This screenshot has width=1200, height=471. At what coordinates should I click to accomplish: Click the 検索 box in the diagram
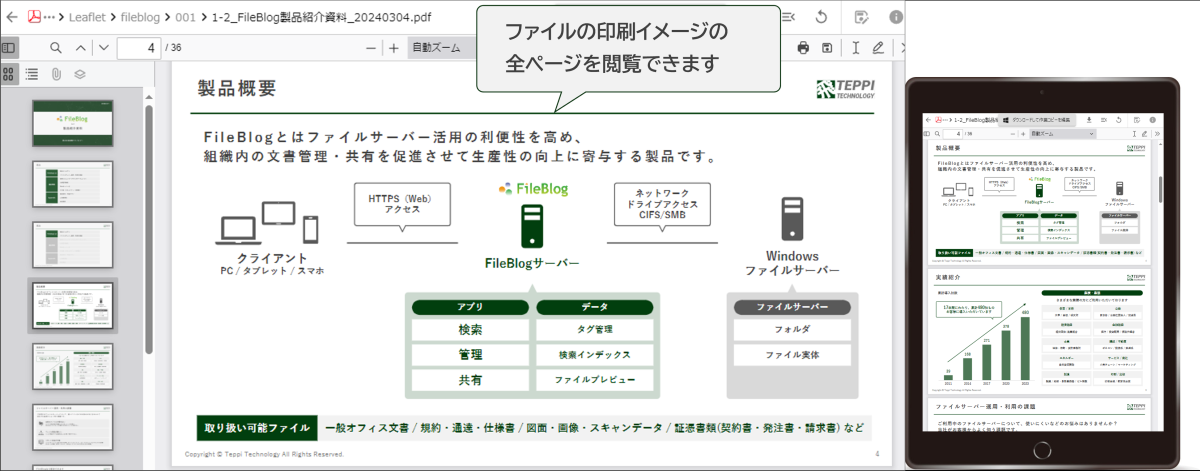(x=470, y=329)
